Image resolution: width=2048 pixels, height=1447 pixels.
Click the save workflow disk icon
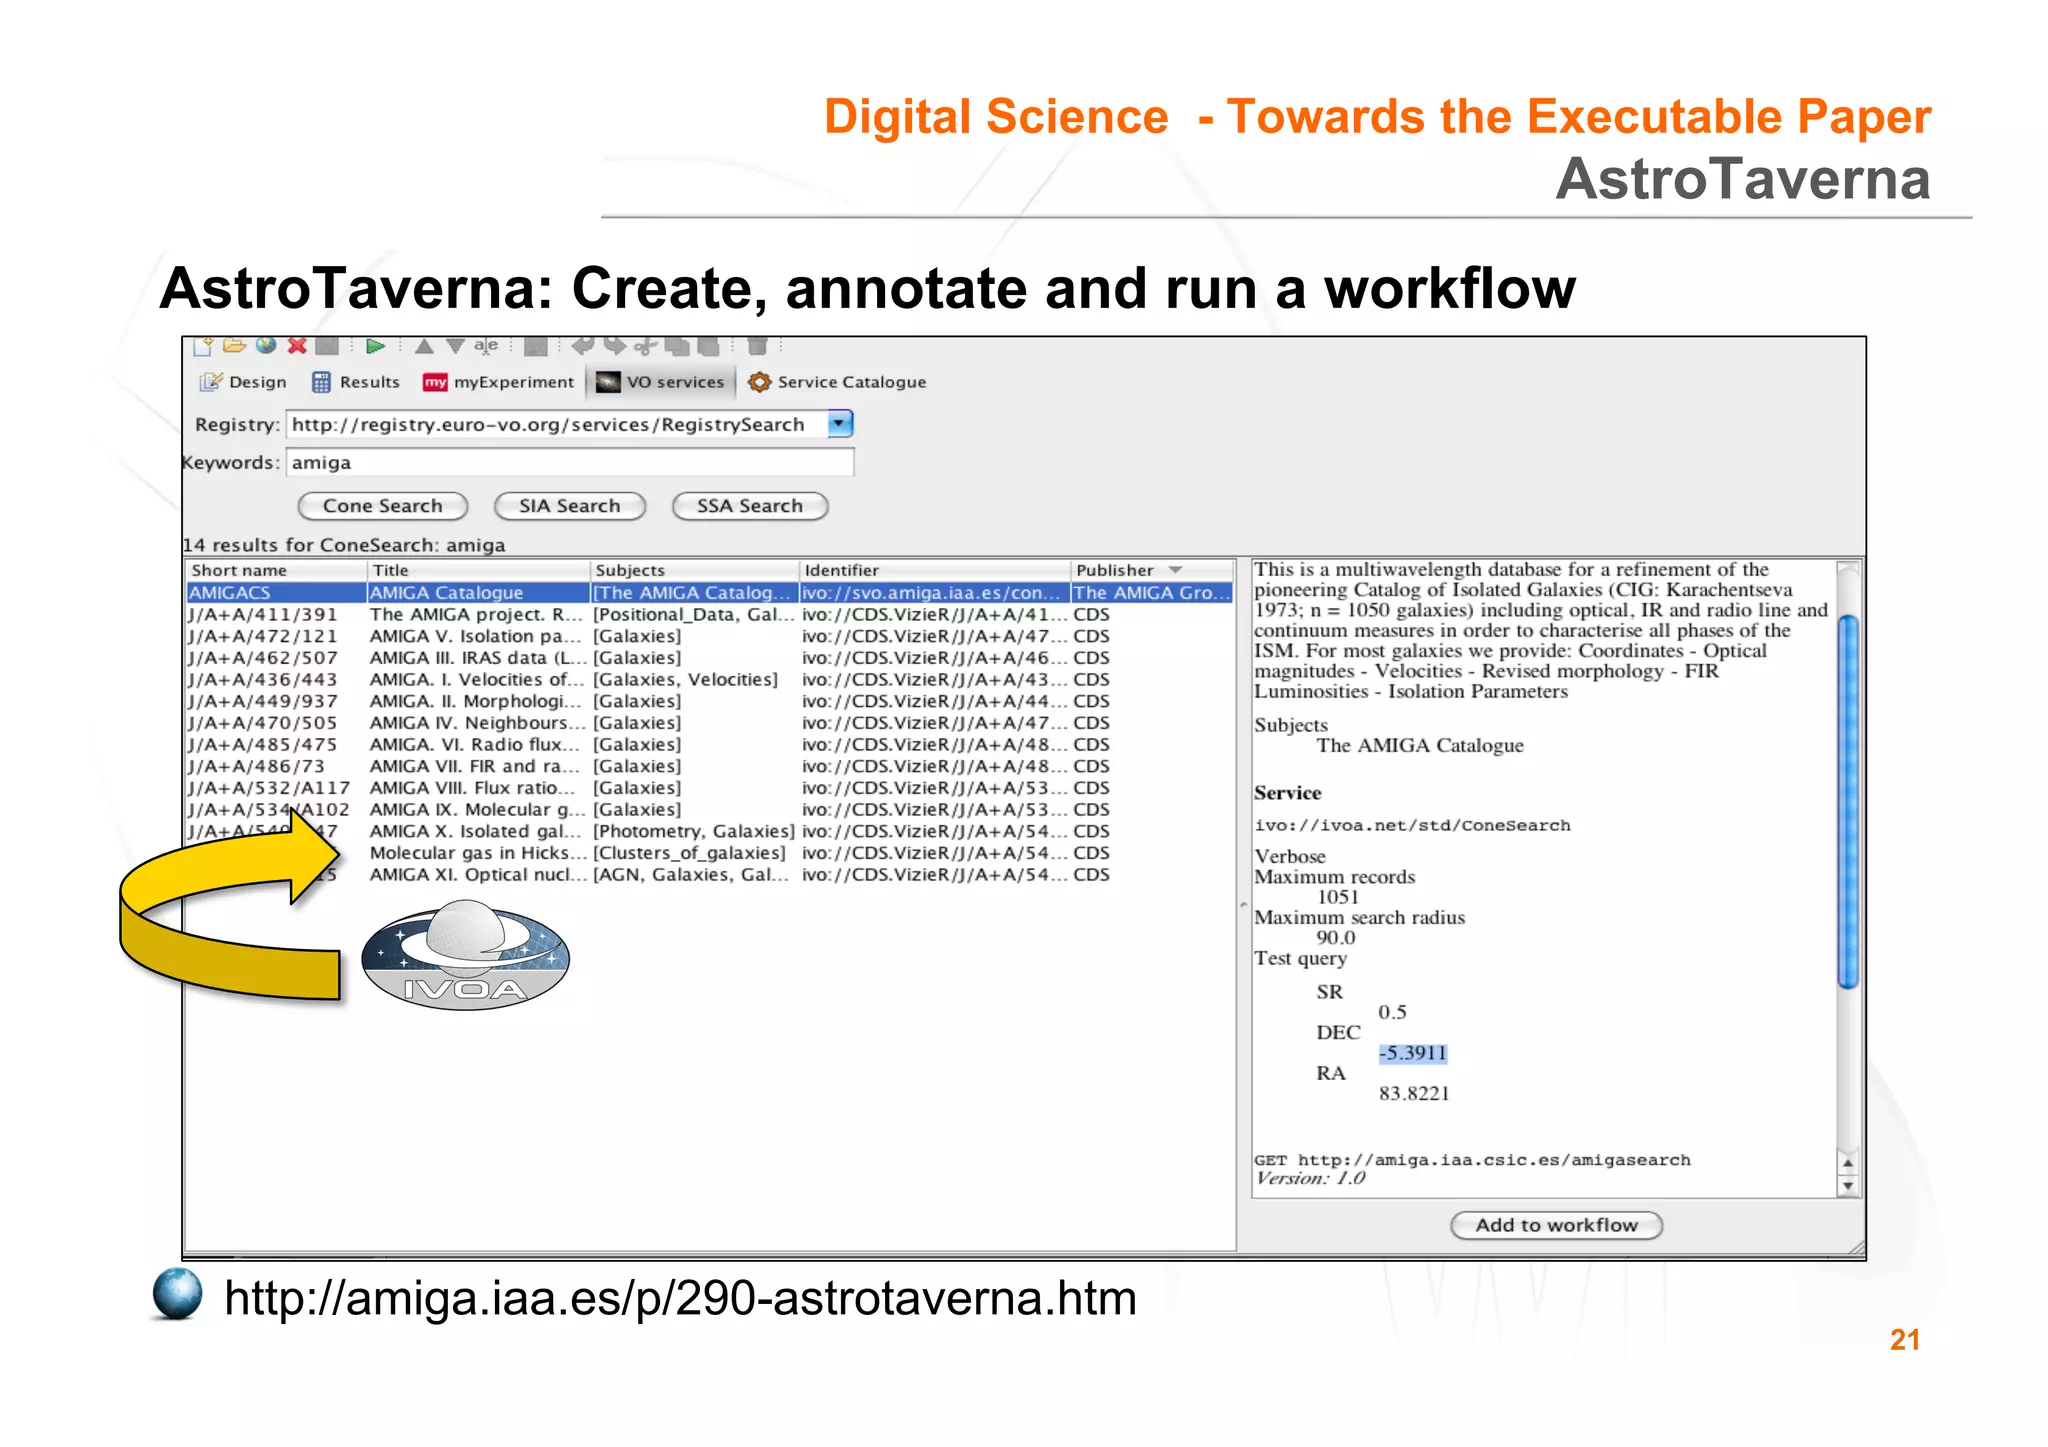tap(327, 346)
